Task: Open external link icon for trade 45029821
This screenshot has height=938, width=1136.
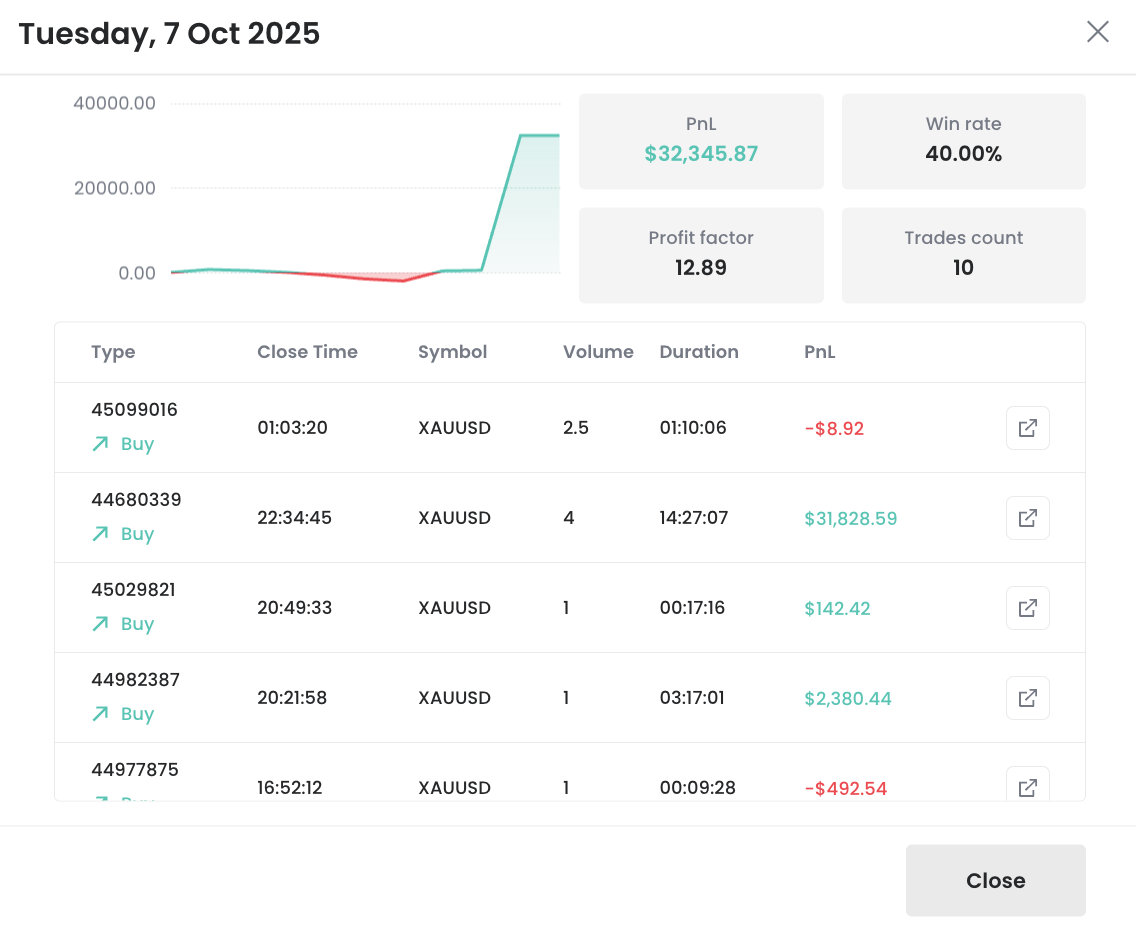Action: pyautogui.click(x=1027, y=608)
